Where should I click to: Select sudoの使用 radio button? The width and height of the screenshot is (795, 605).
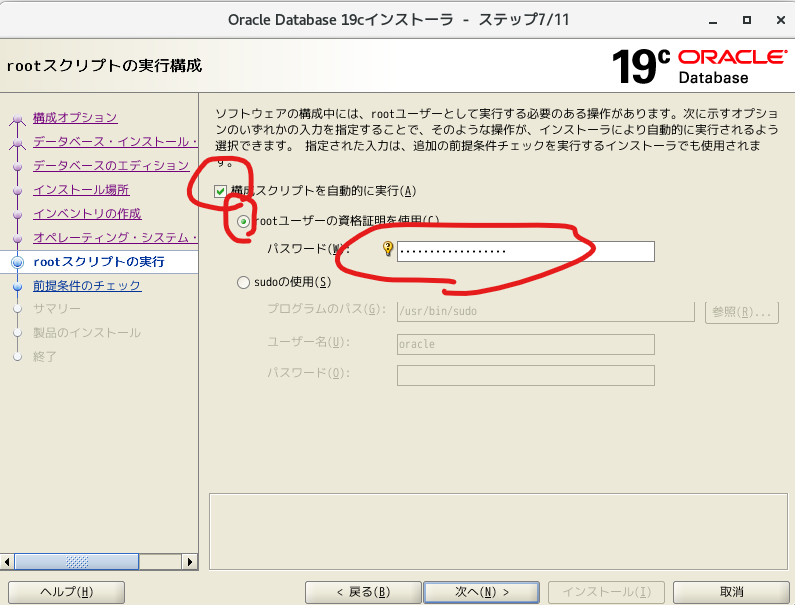(243, 282)
